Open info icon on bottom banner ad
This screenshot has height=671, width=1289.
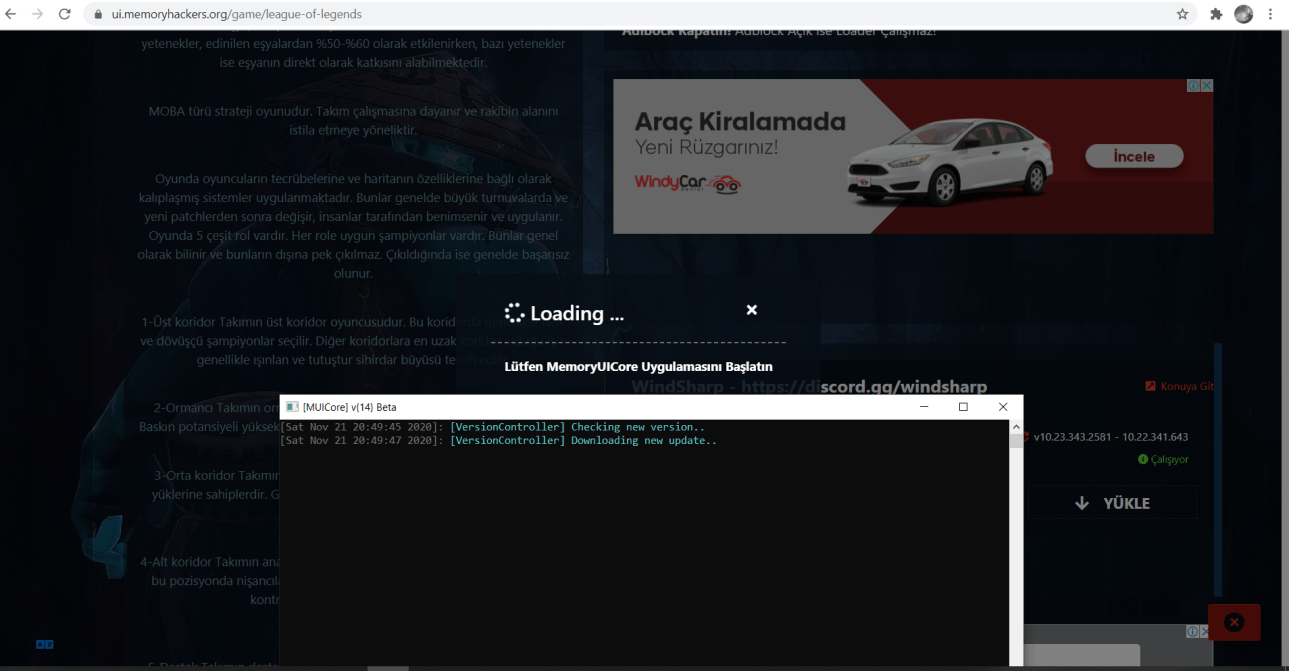[x=1193, y=632]
